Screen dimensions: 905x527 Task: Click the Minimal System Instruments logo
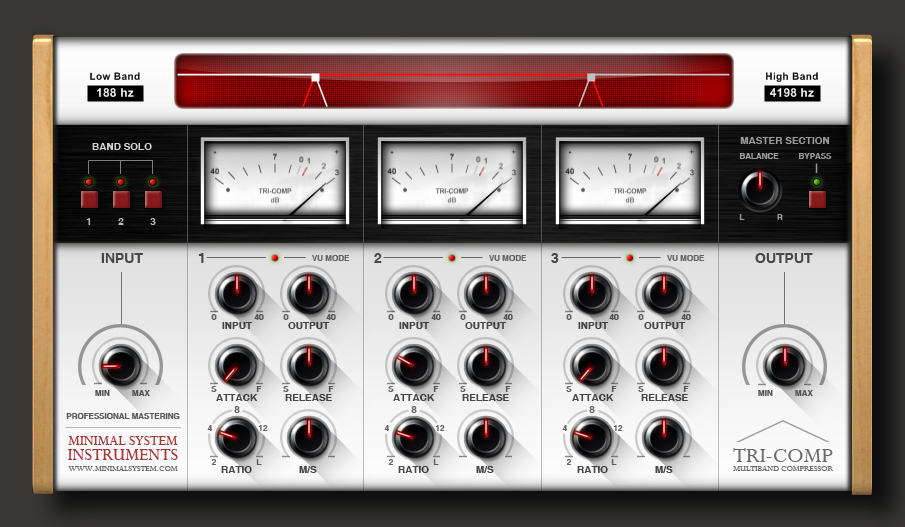123,448
